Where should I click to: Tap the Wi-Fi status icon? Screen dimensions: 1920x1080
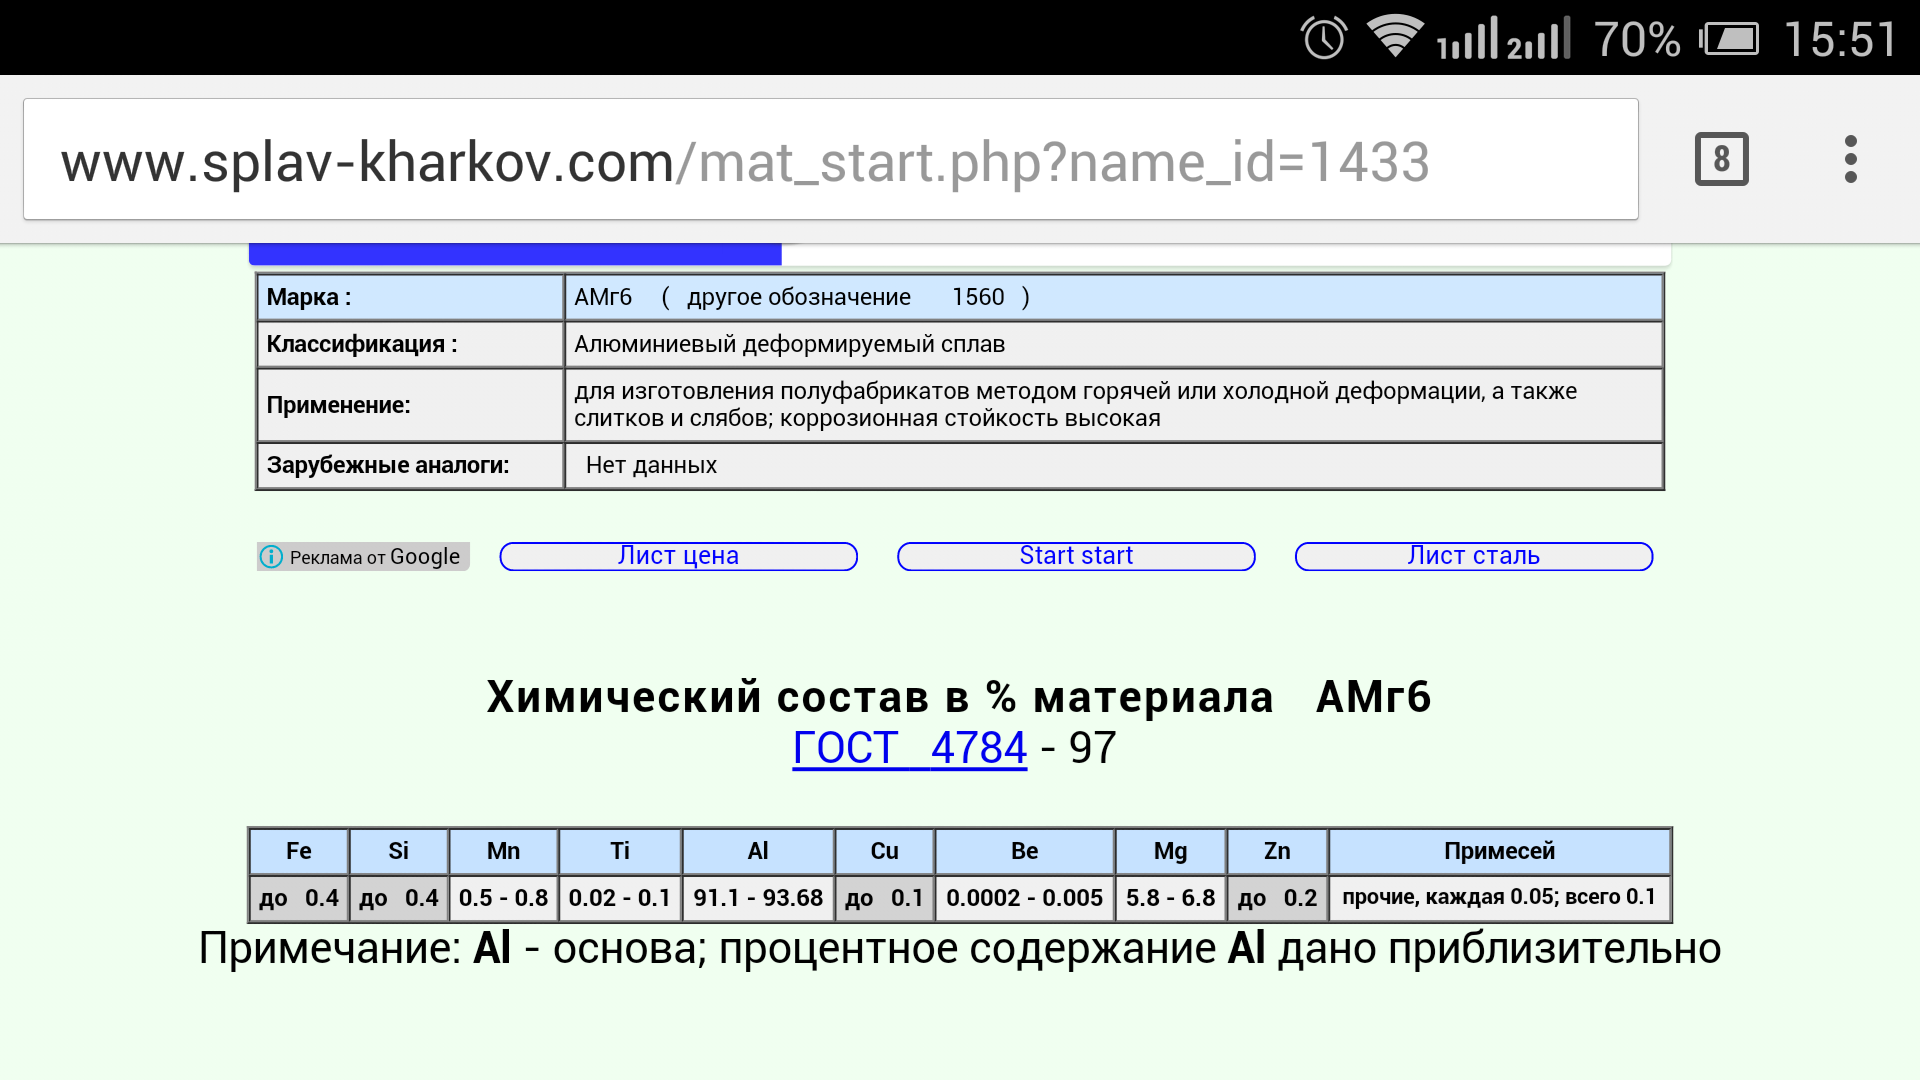[1394, 37]
